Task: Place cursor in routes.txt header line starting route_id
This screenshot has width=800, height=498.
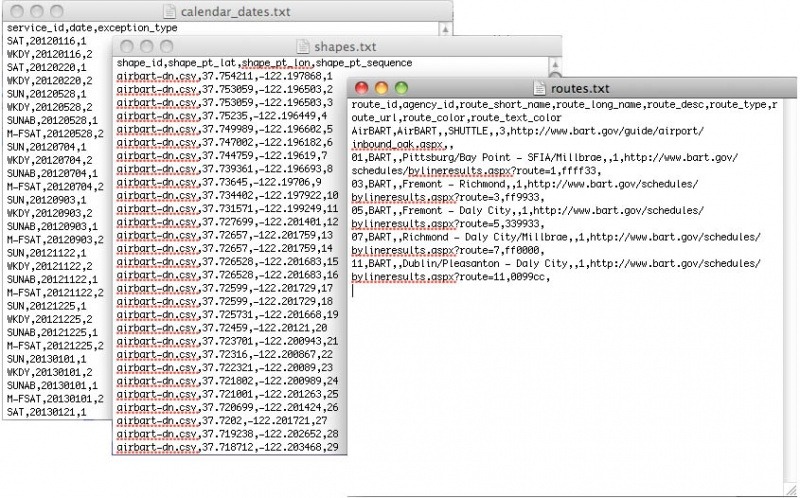Action: click(564, 105)
